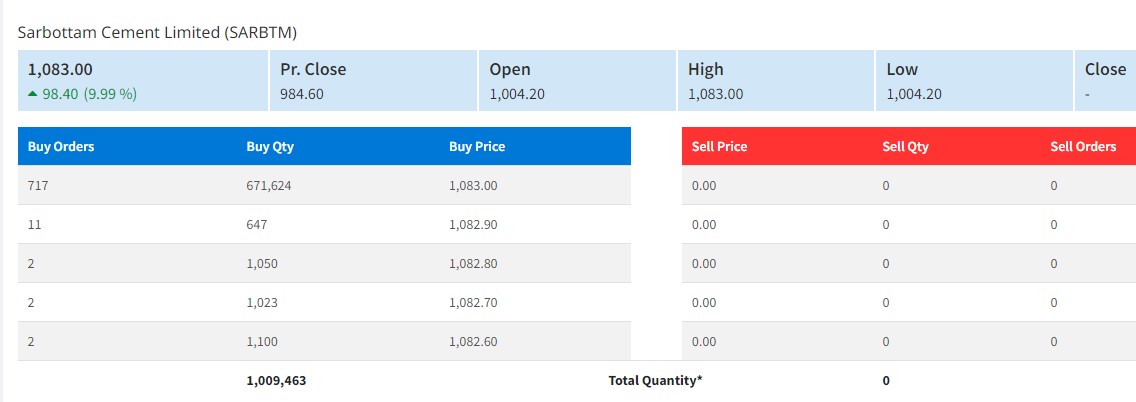Click the Sell Orders column header

coord(1082,146)
